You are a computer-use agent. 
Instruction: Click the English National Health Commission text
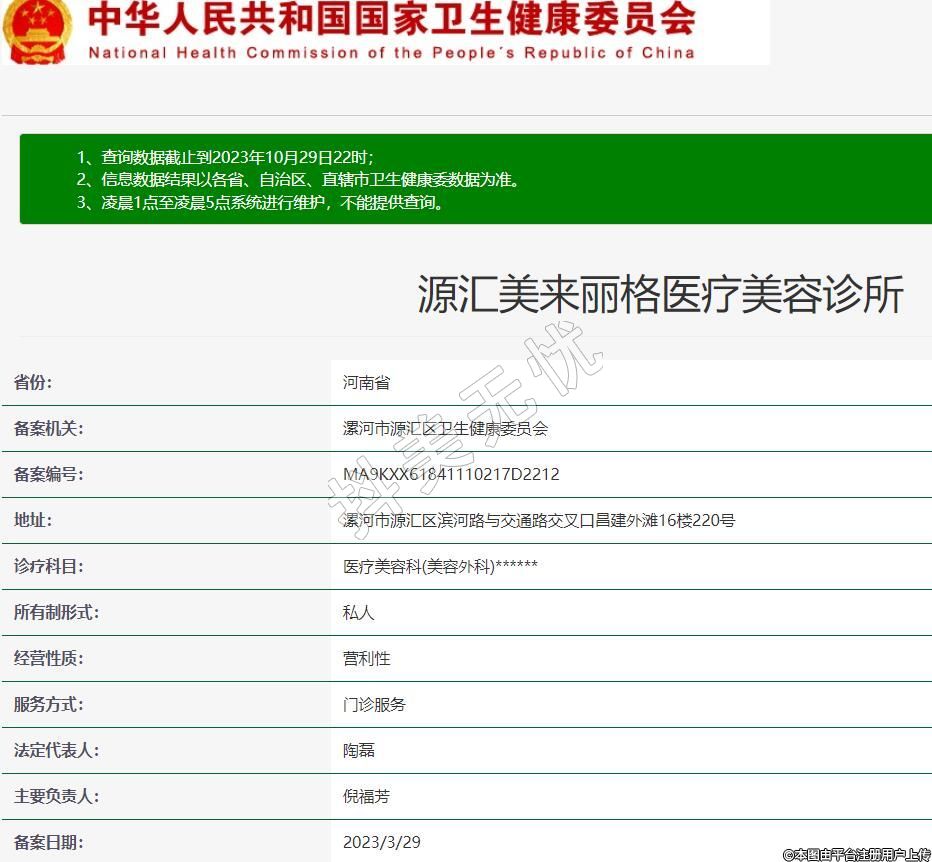tap(391, 53)
